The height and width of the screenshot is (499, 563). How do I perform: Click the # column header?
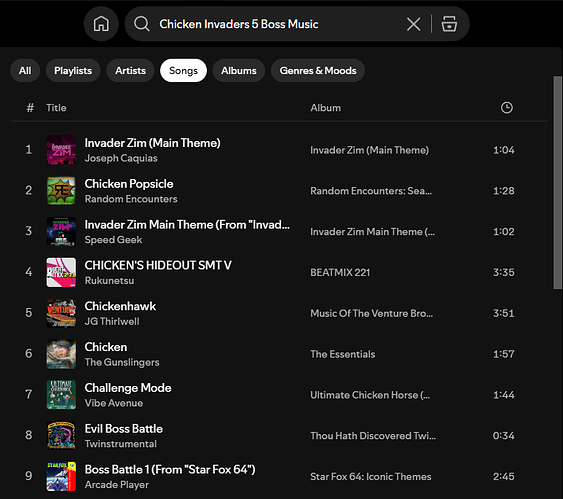[30, 108]
